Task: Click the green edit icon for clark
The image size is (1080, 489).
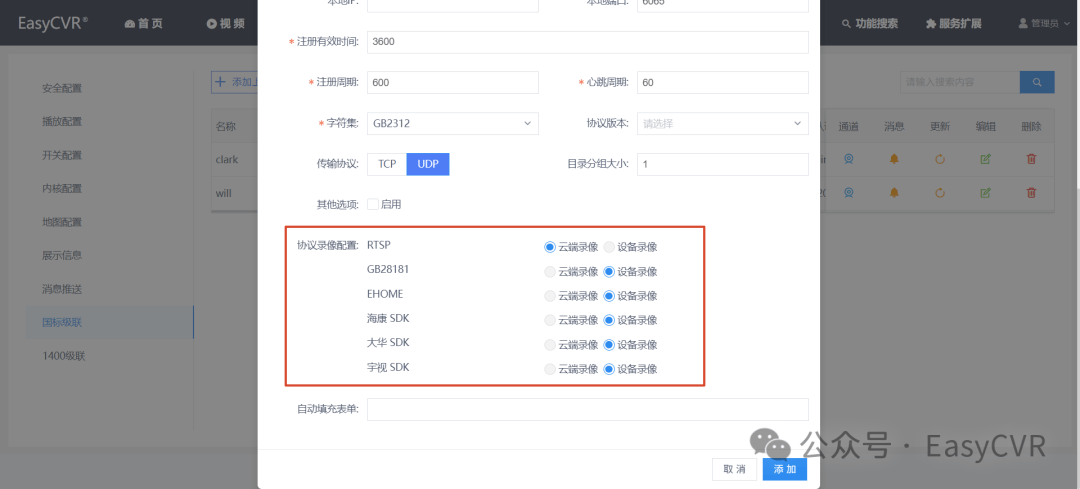Action: point(985,159)
